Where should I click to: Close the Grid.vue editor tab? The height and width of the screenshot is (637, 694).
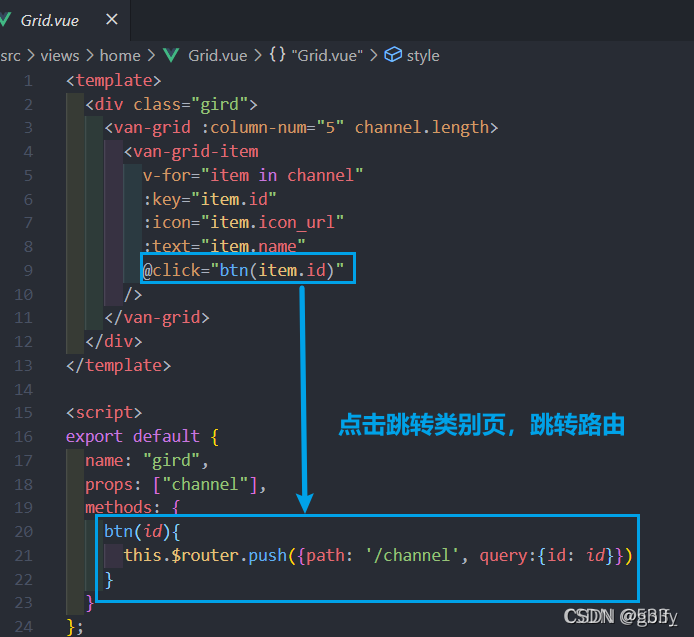pos(112,19)
